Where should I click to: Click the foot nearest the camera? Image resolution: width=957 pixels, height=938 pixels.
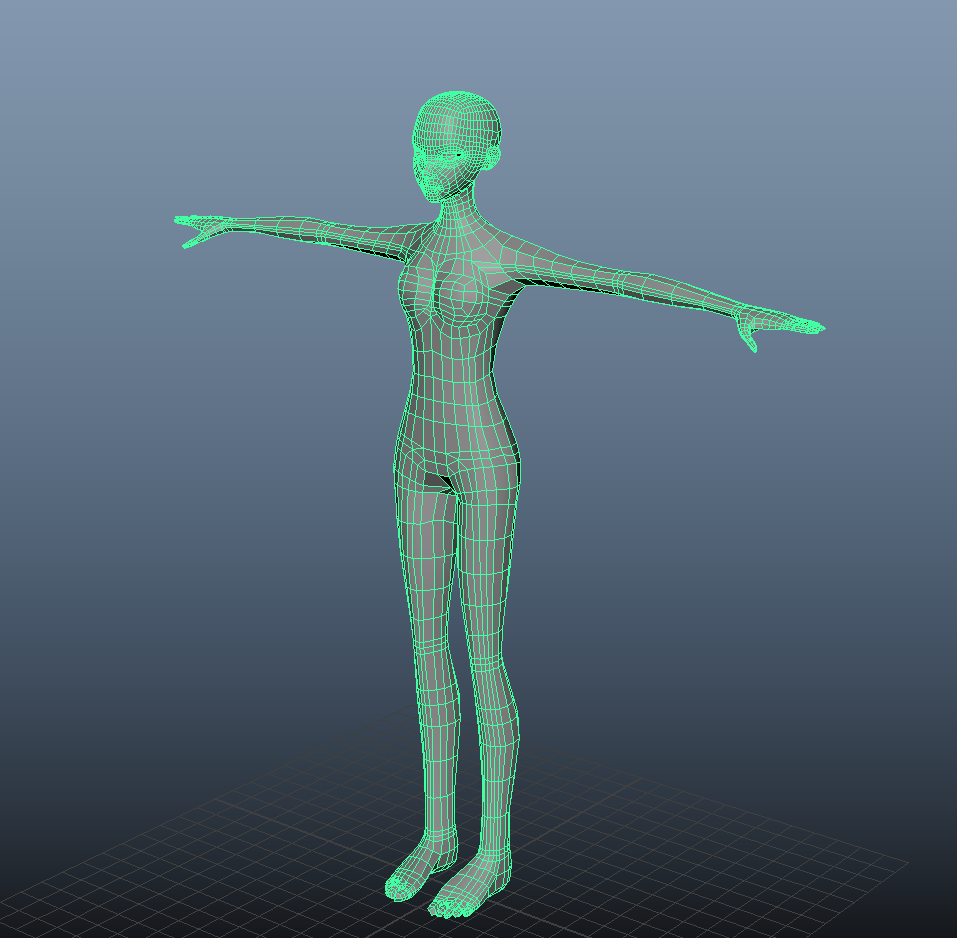tap(467, 886)
